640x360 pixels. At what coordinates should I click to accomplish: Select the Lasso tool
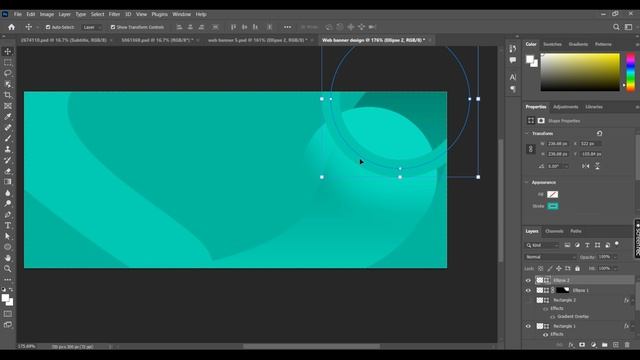click(8, 73)
